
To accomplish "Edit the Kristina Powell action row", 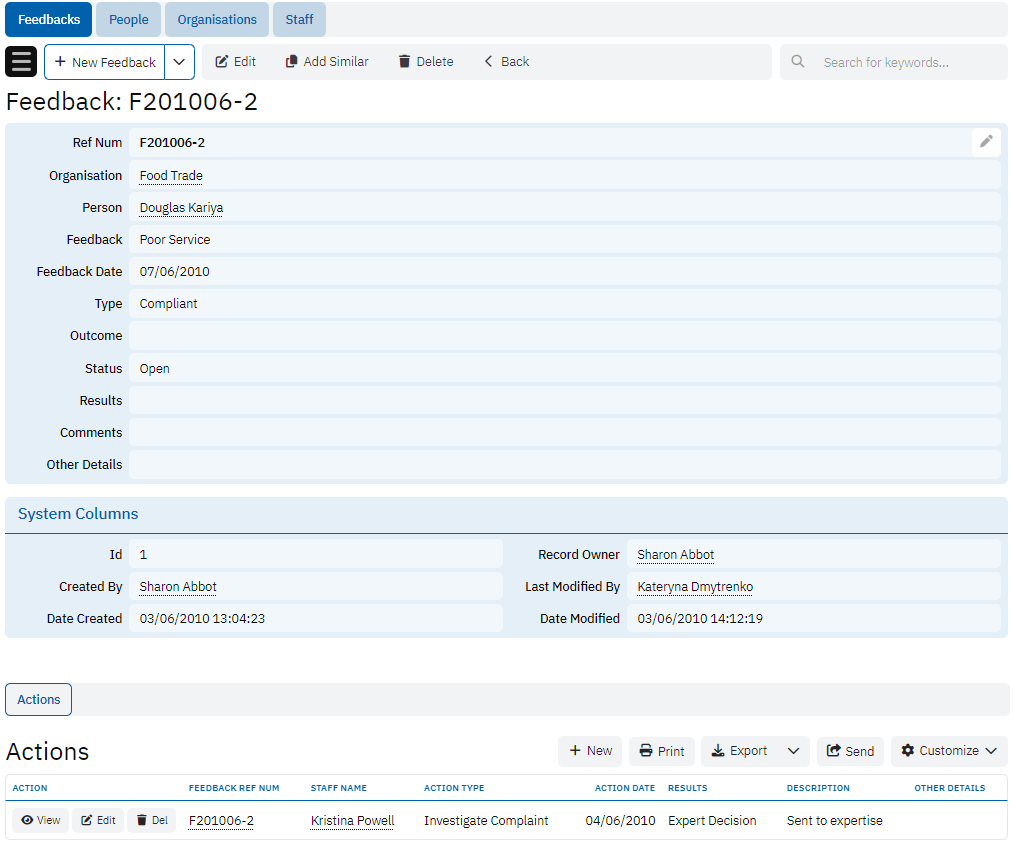I will pyautogui.click(x=98, y=820).
